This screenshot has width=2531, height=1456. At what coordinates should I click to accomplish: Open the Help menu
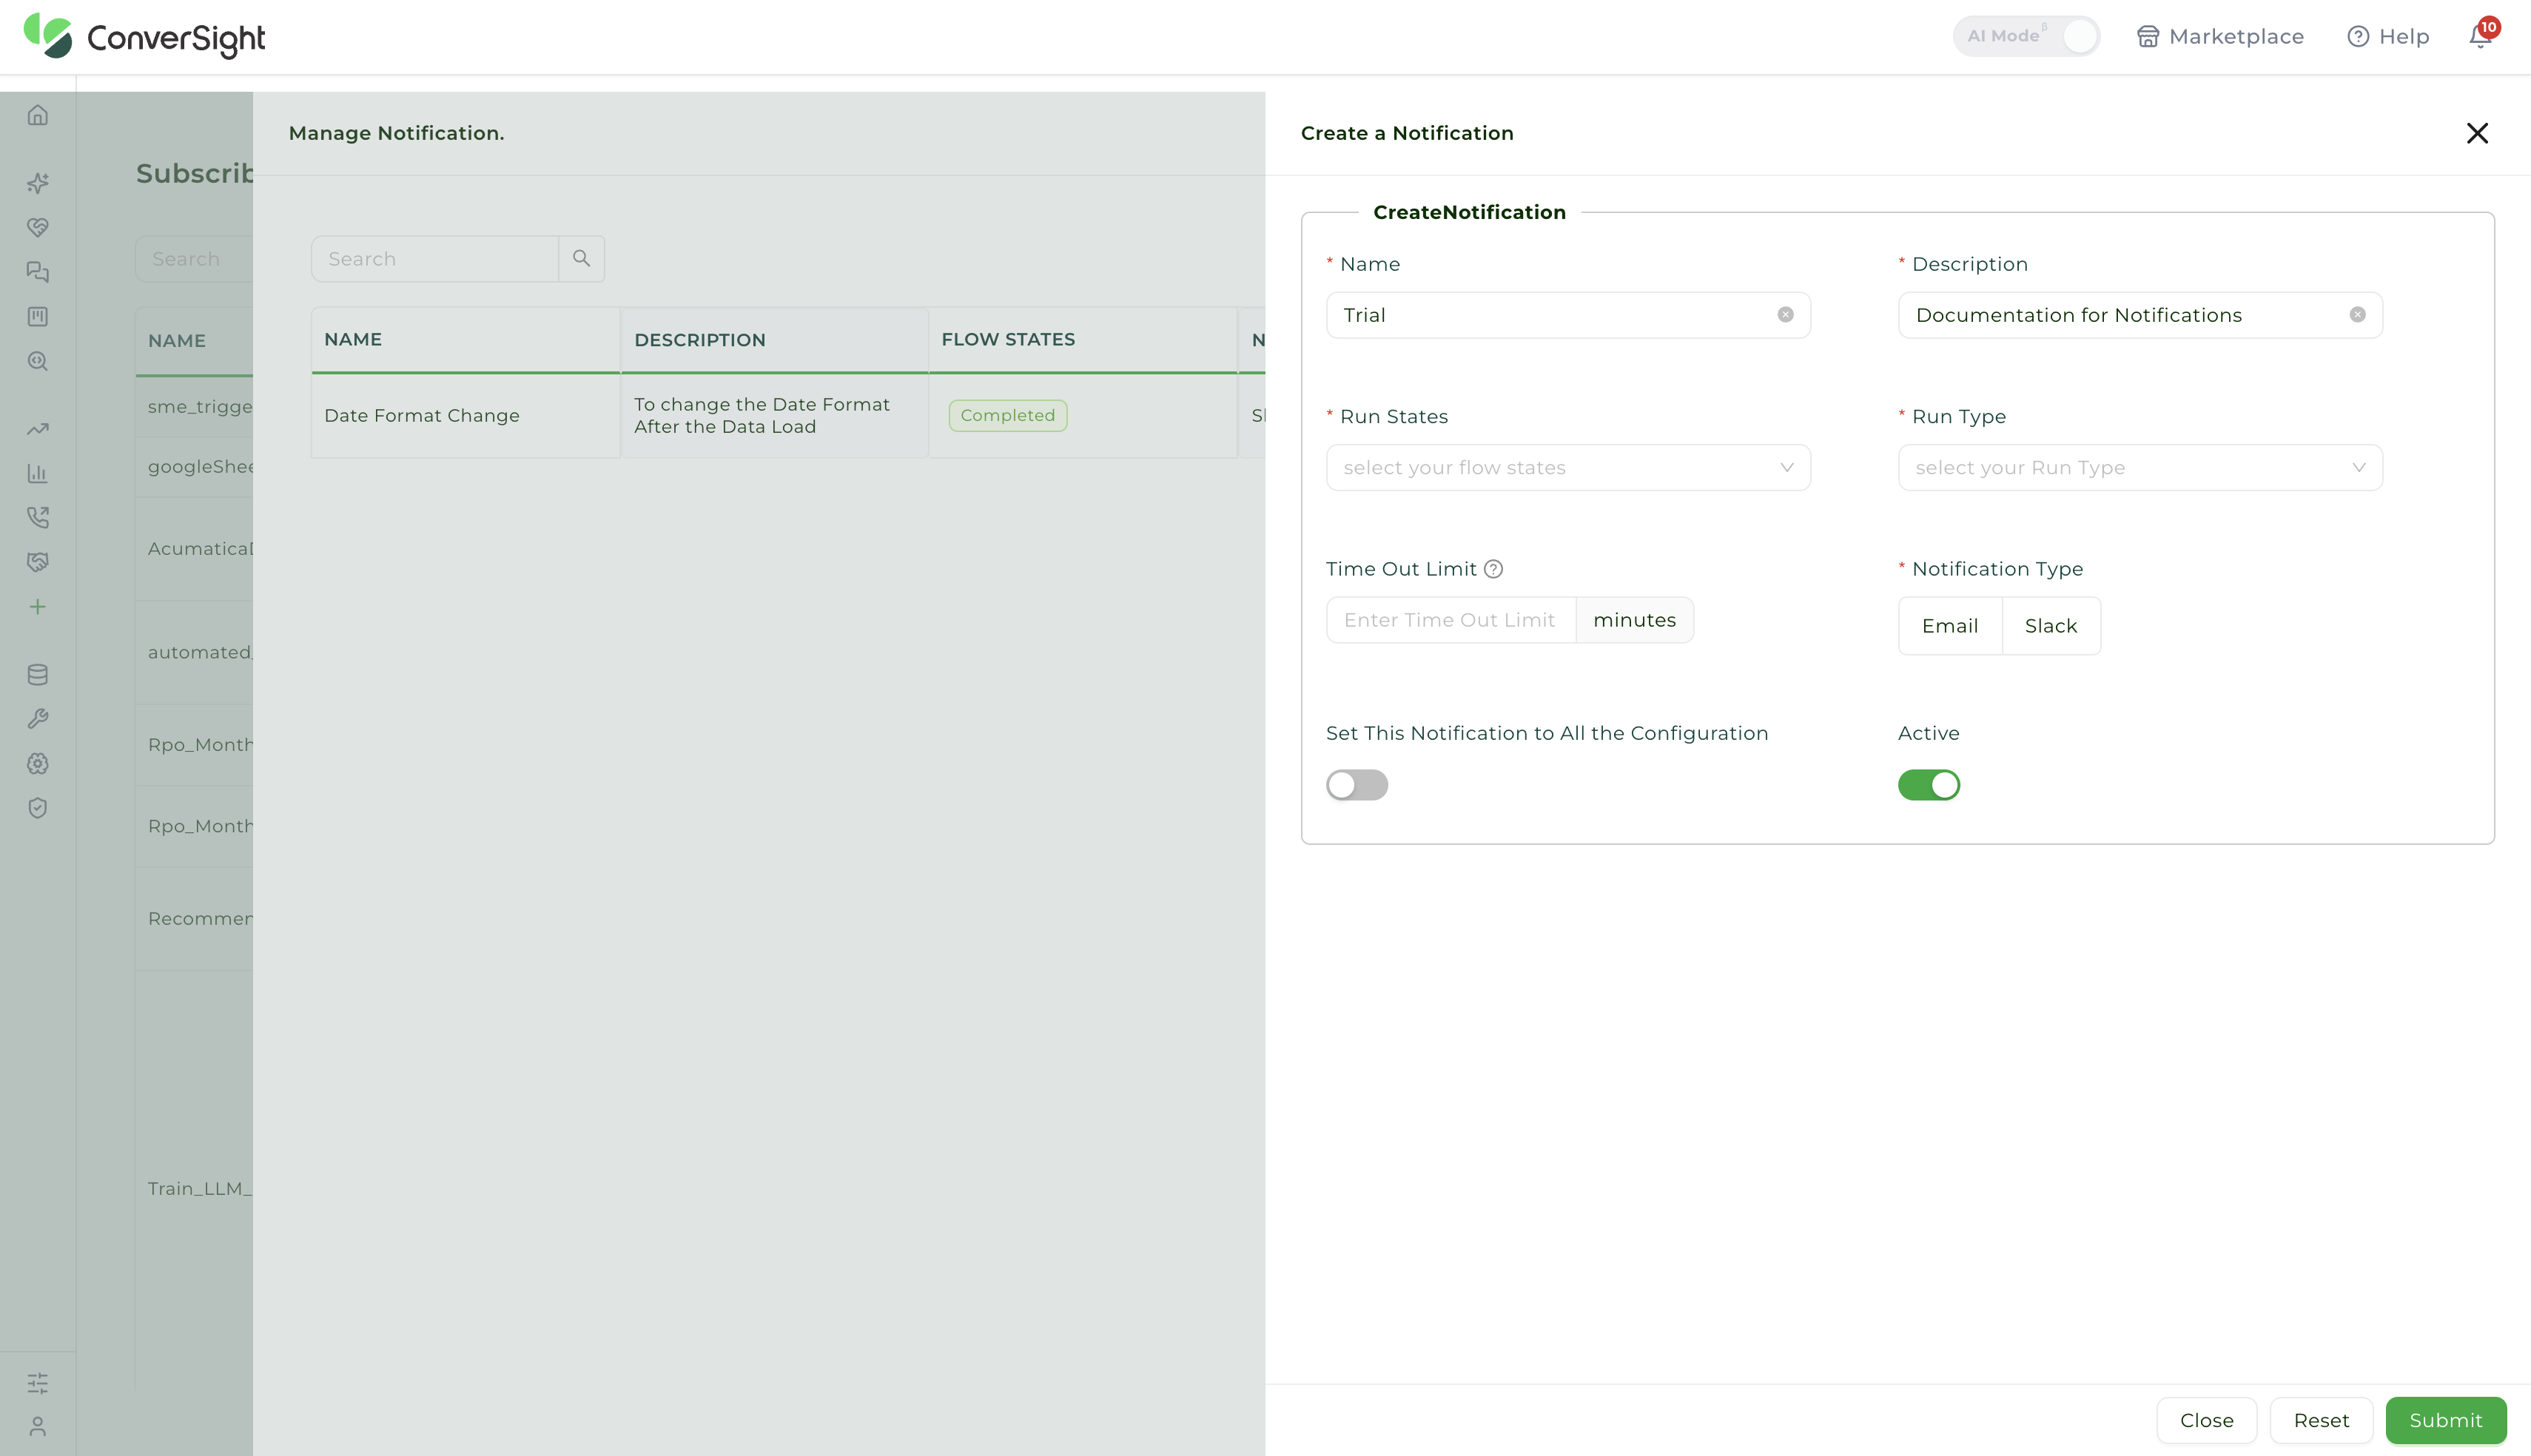[2388, 37]
